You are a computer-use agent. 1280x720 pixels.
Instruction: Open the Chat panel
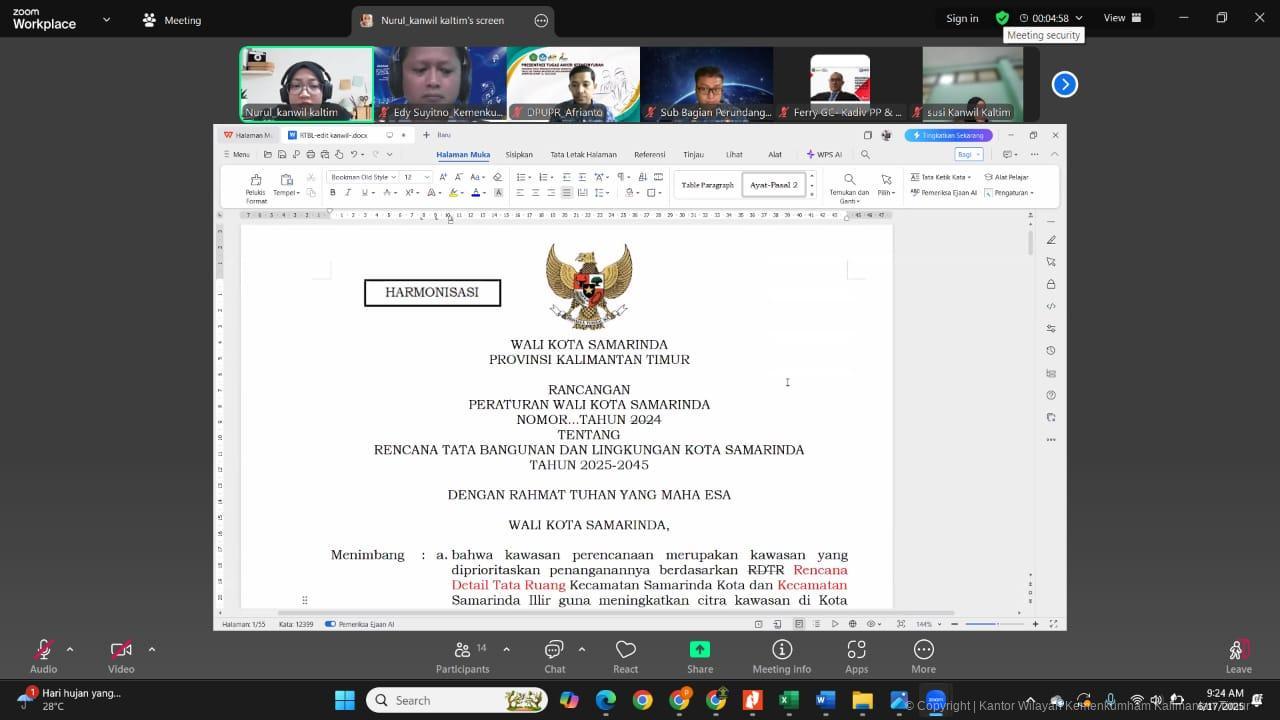click(x=554, y=650)
